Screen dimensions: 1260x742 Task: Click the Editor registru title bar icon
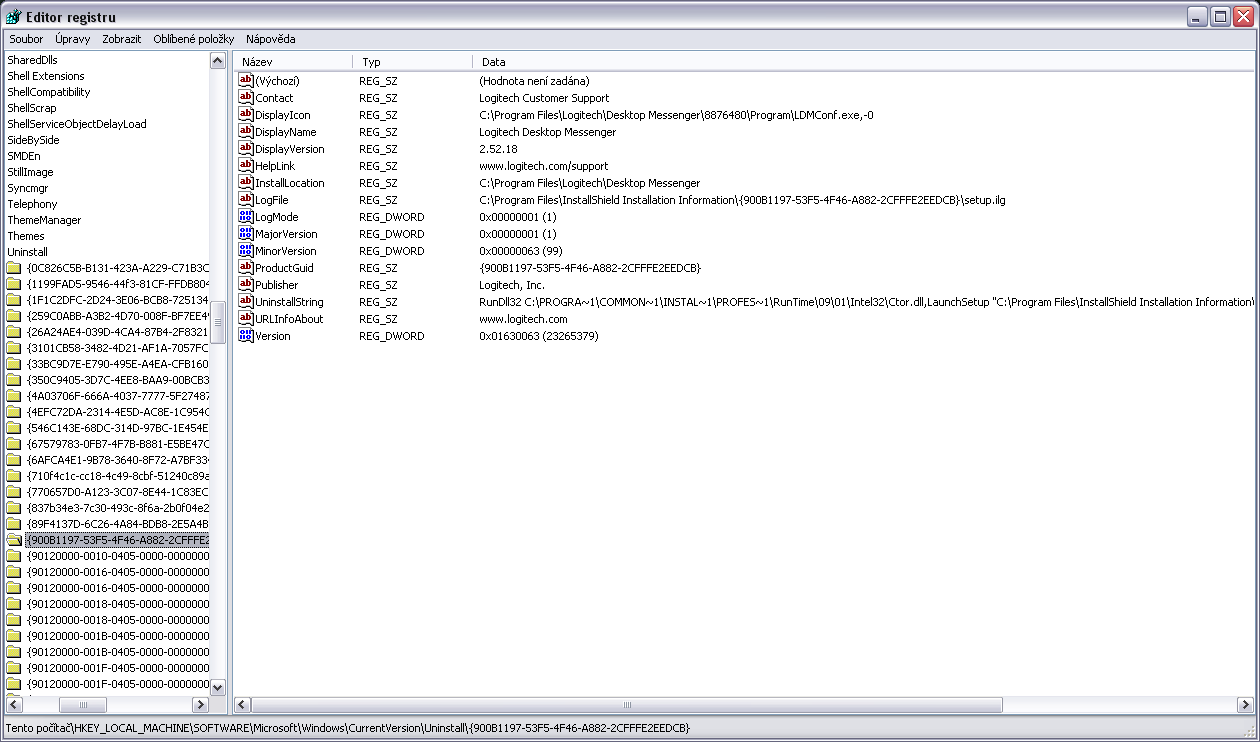point(14,16)
